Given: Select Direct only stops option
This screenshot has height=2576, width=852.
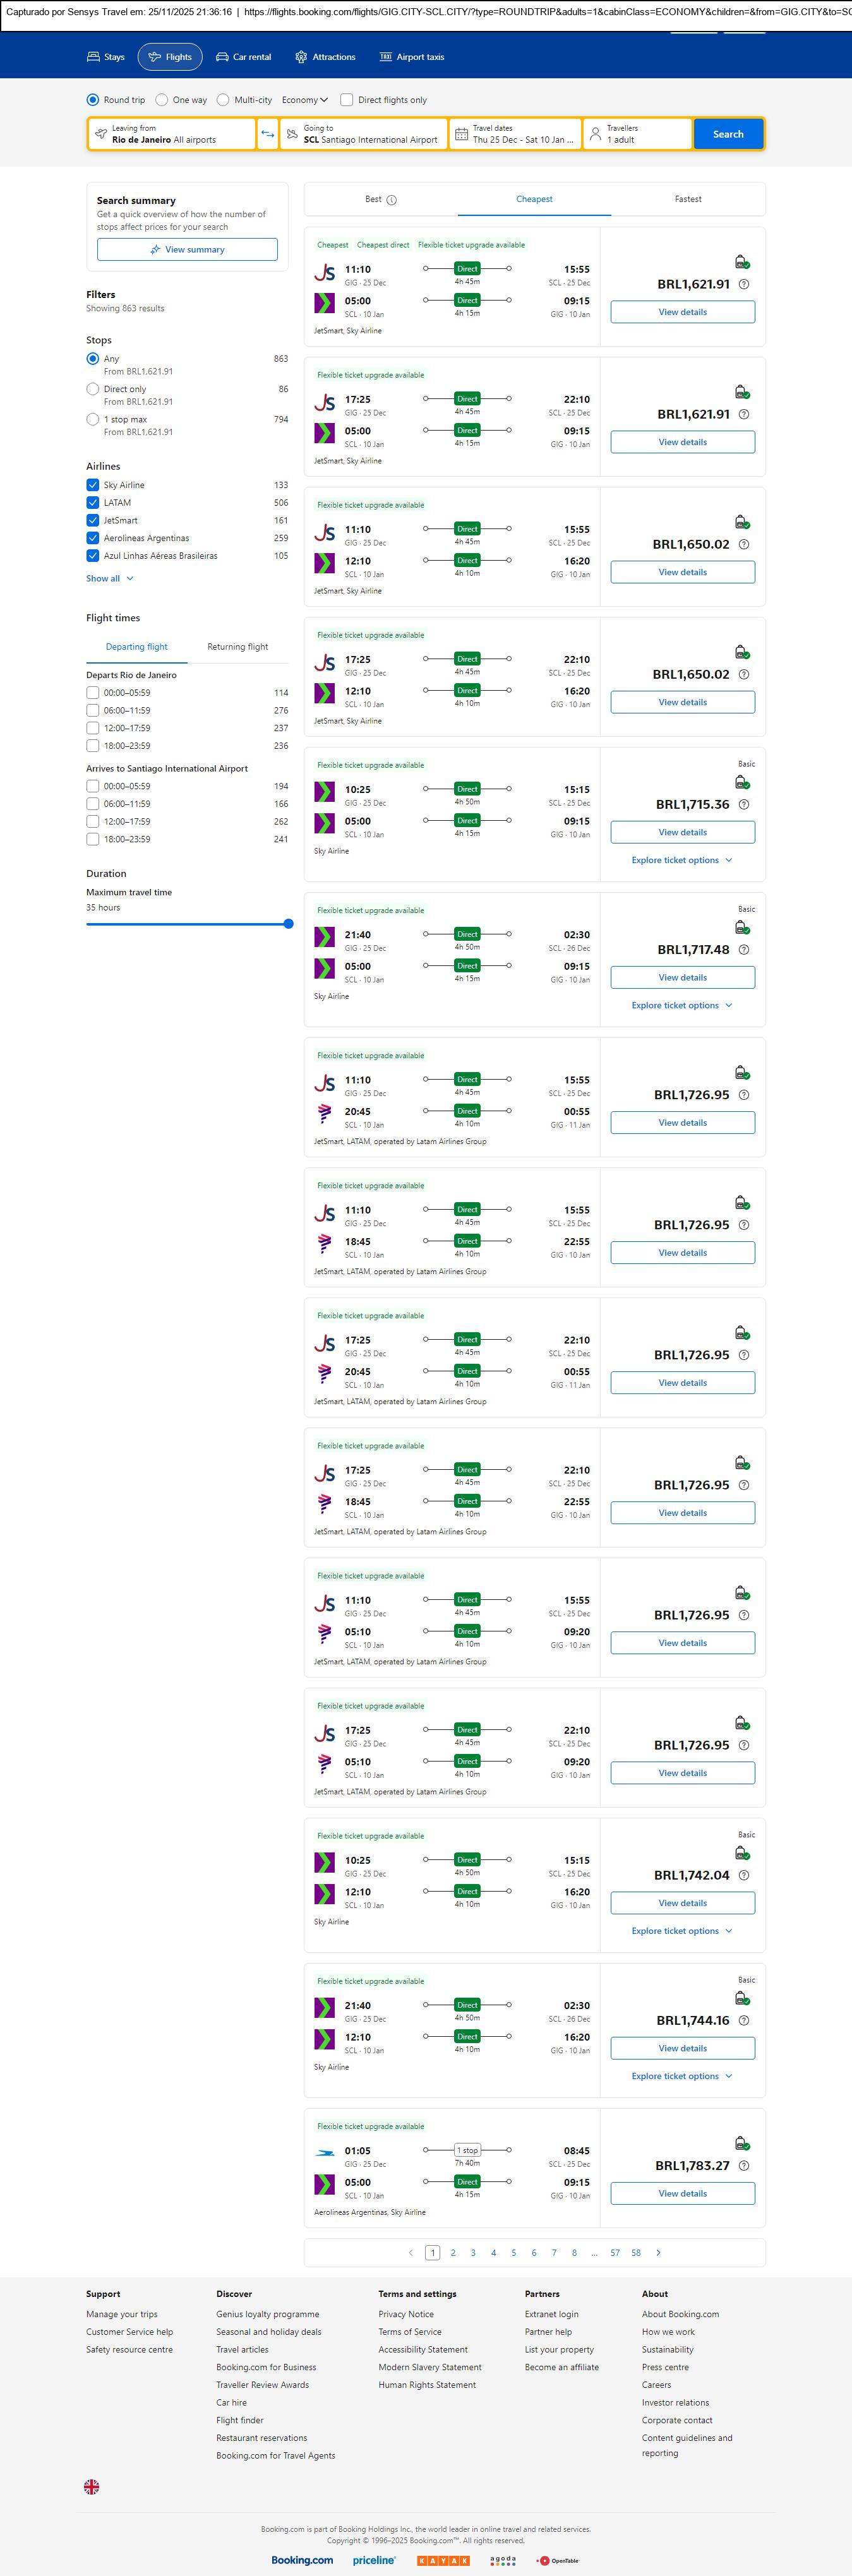Looking at the screenshot, I should [x=93, y=389].
